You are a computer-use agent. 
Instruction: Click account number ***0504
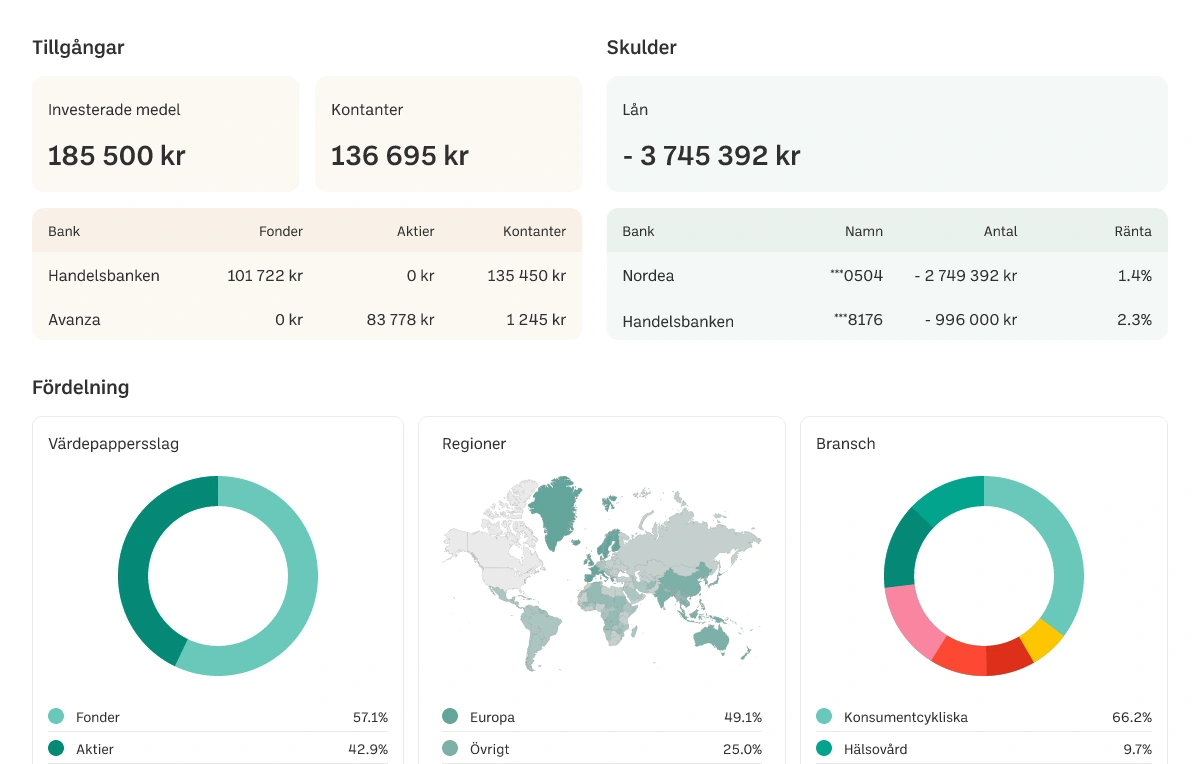(x=857, y=276)
